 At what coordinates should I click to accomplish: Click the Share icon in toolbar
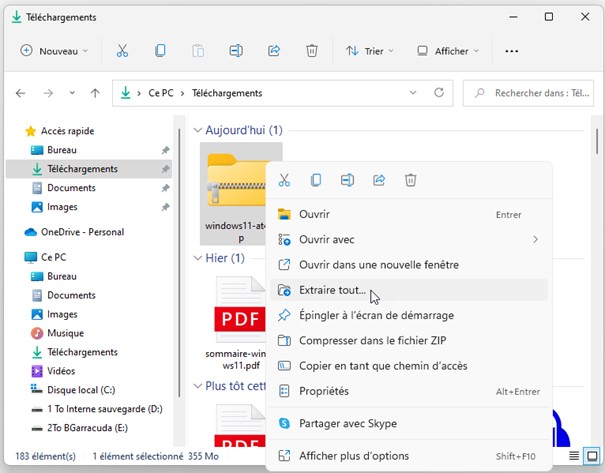pyautogui.click(x=274, y=51)
